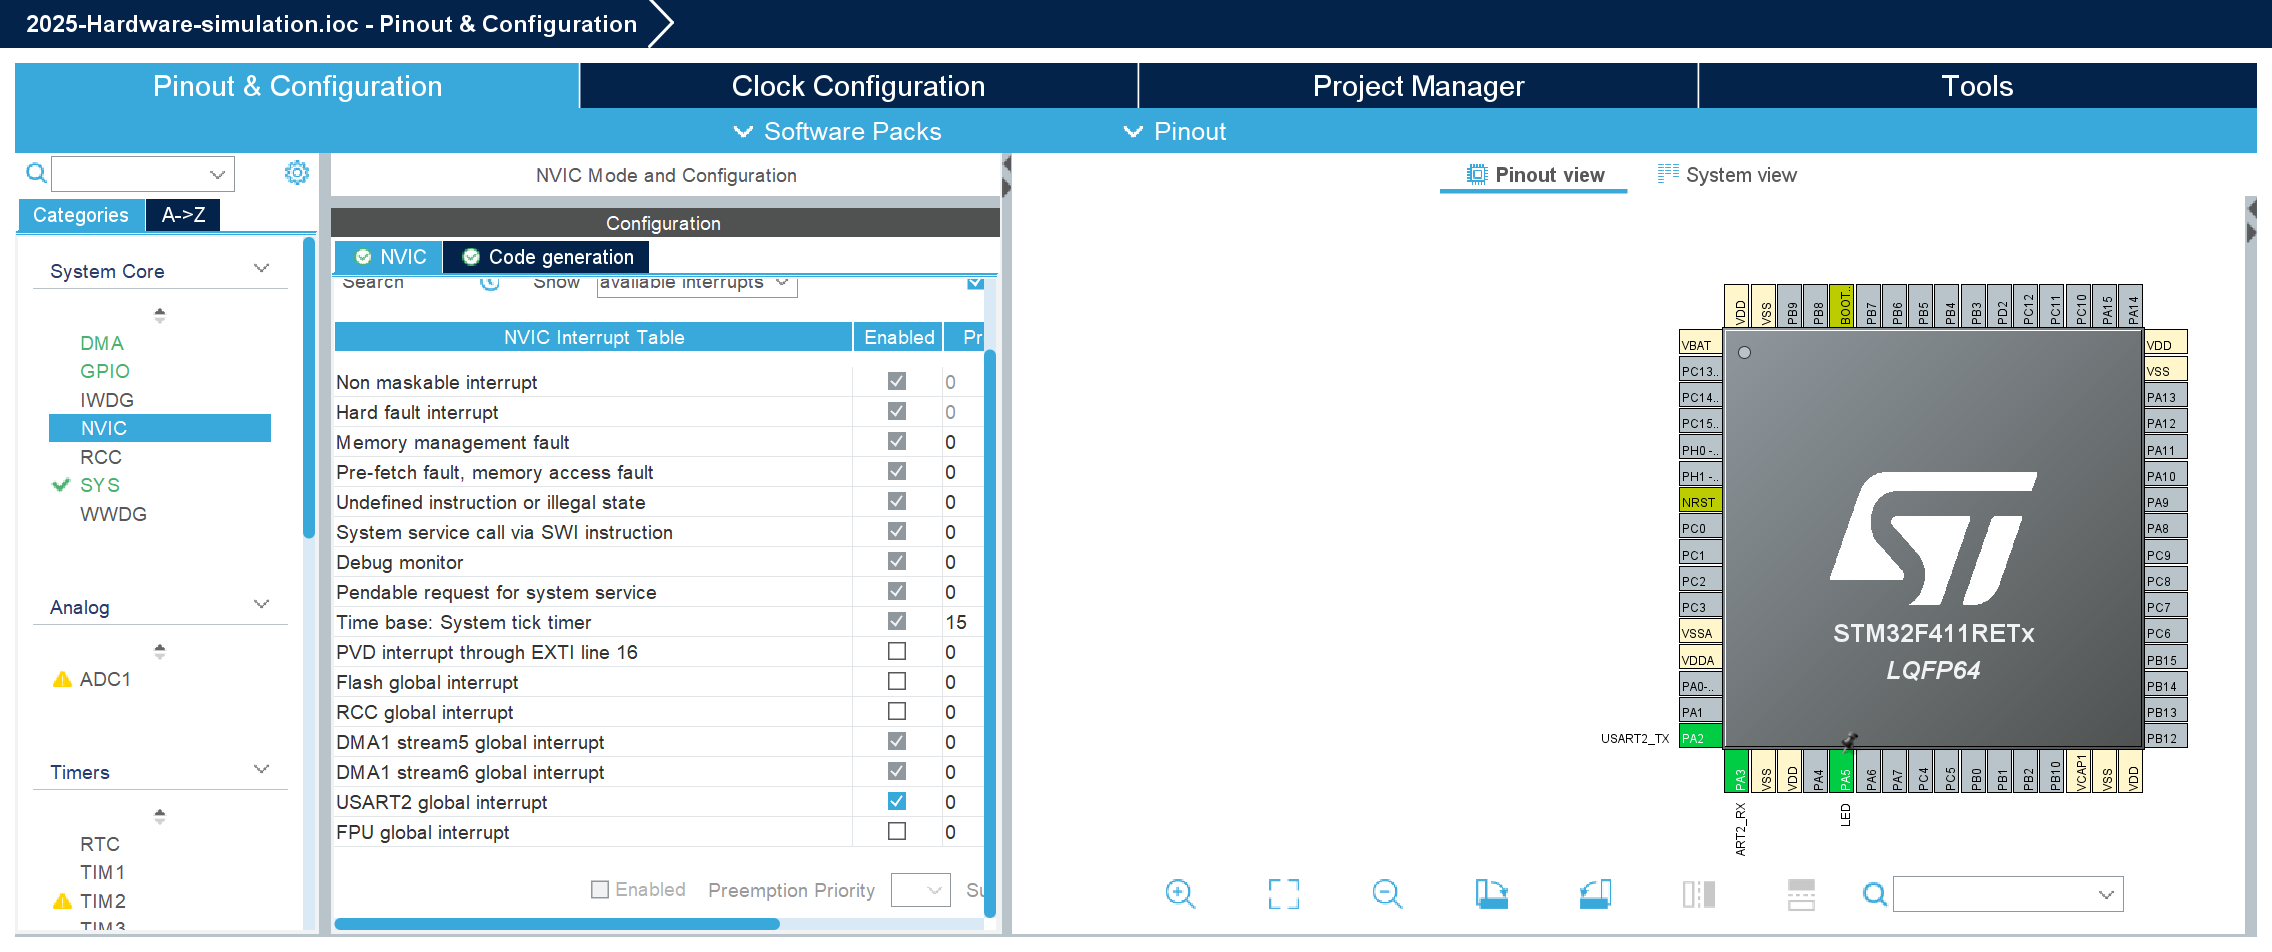
Task: Enable RCC global interrupt checkbox
Action: pyautogui.click(x=897, y=711)
